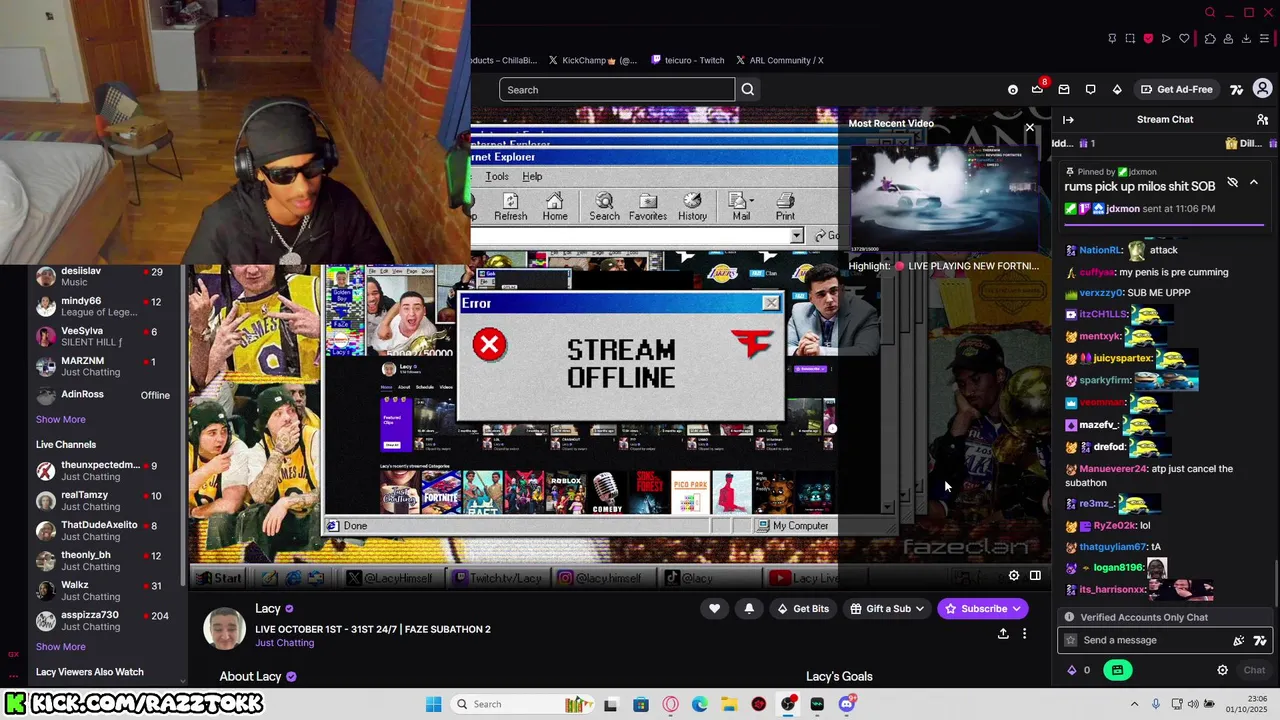Image resolution: width=1280 pixels, height=720 pixels.
Task: Click the browser pin toolbar icon
Action: (x=1112, y=39)
